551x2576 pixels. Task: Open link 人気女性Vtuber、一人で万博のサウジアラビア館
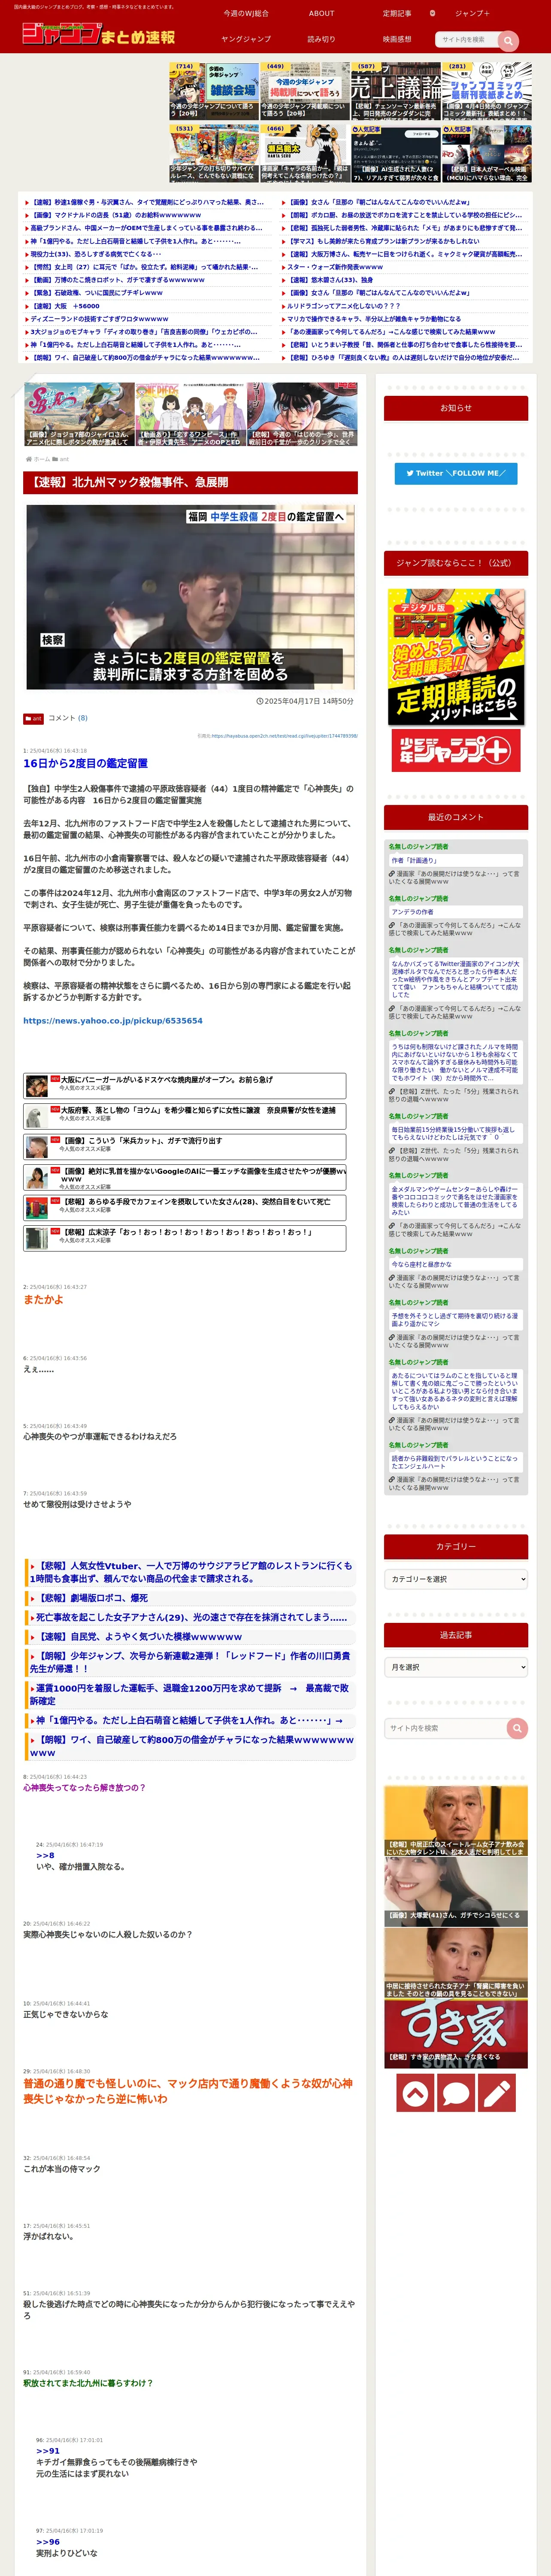click(190, 1572)
